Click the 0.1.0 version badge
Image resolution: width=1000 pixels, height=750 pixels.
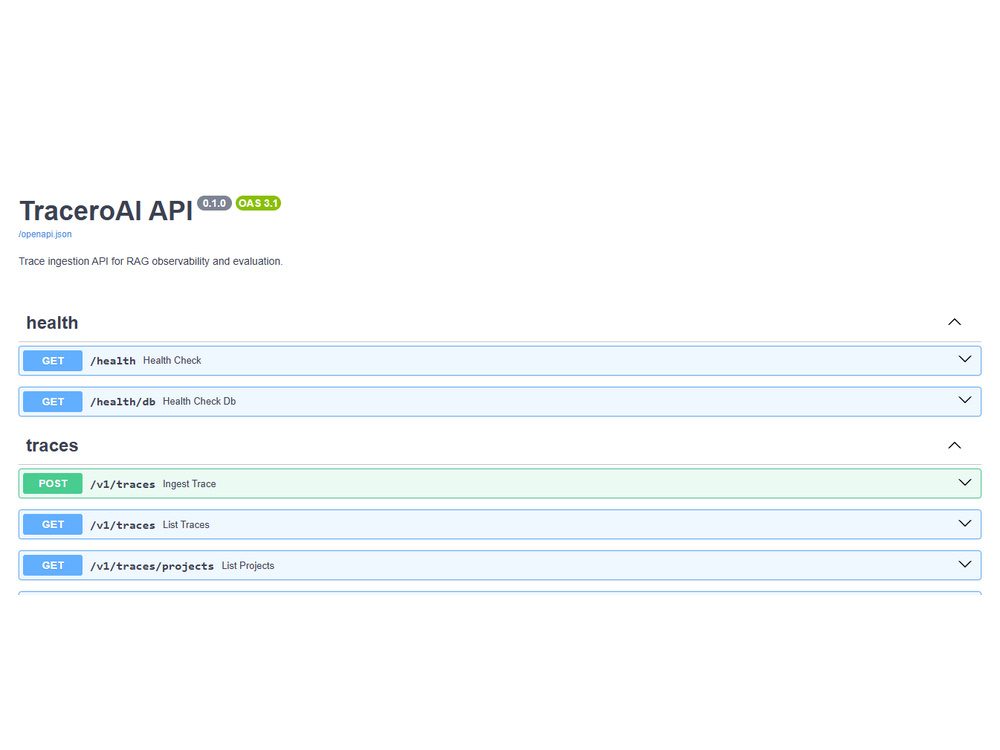click(214, 203)
